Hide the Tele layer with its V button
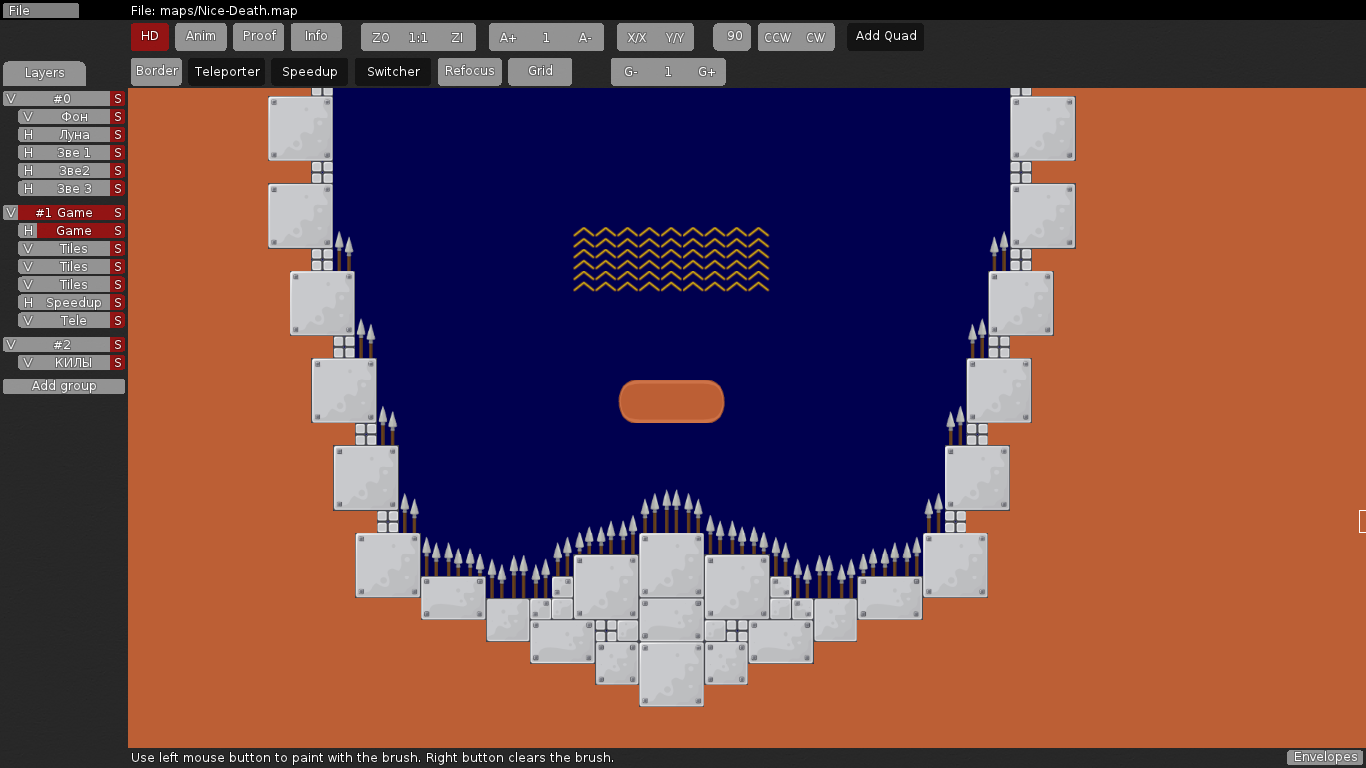This screenshot has width=1366, height=768. [x=28, y=321]
